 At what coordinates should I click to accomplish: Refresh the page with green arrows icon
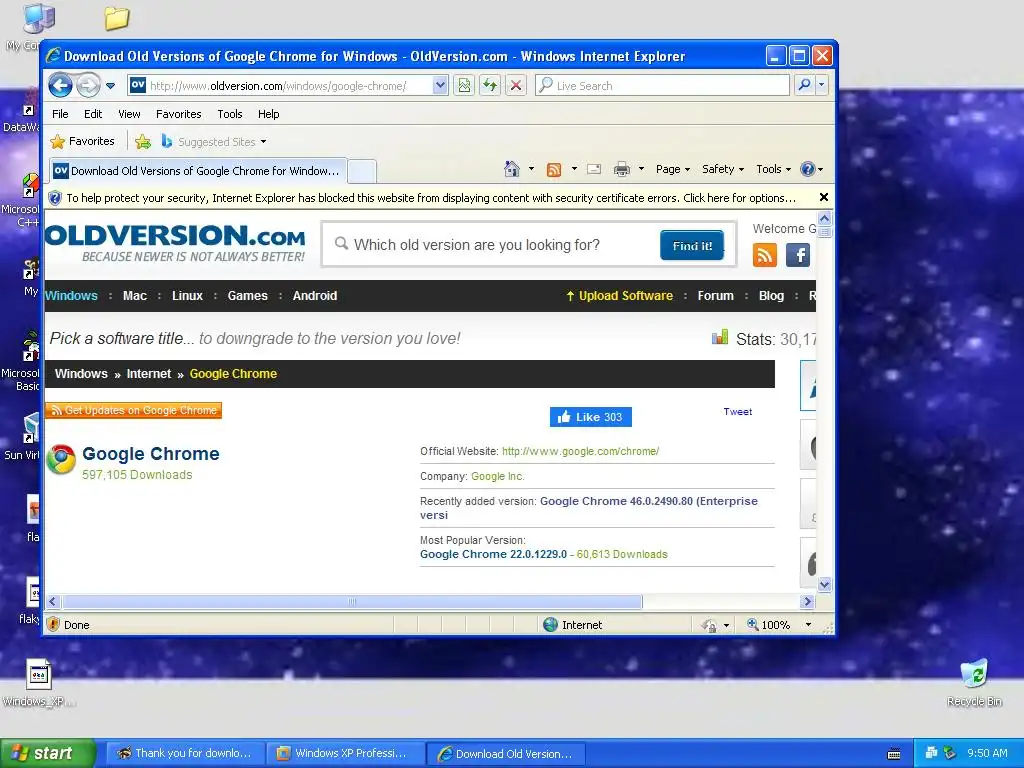[x=490, y=86]
